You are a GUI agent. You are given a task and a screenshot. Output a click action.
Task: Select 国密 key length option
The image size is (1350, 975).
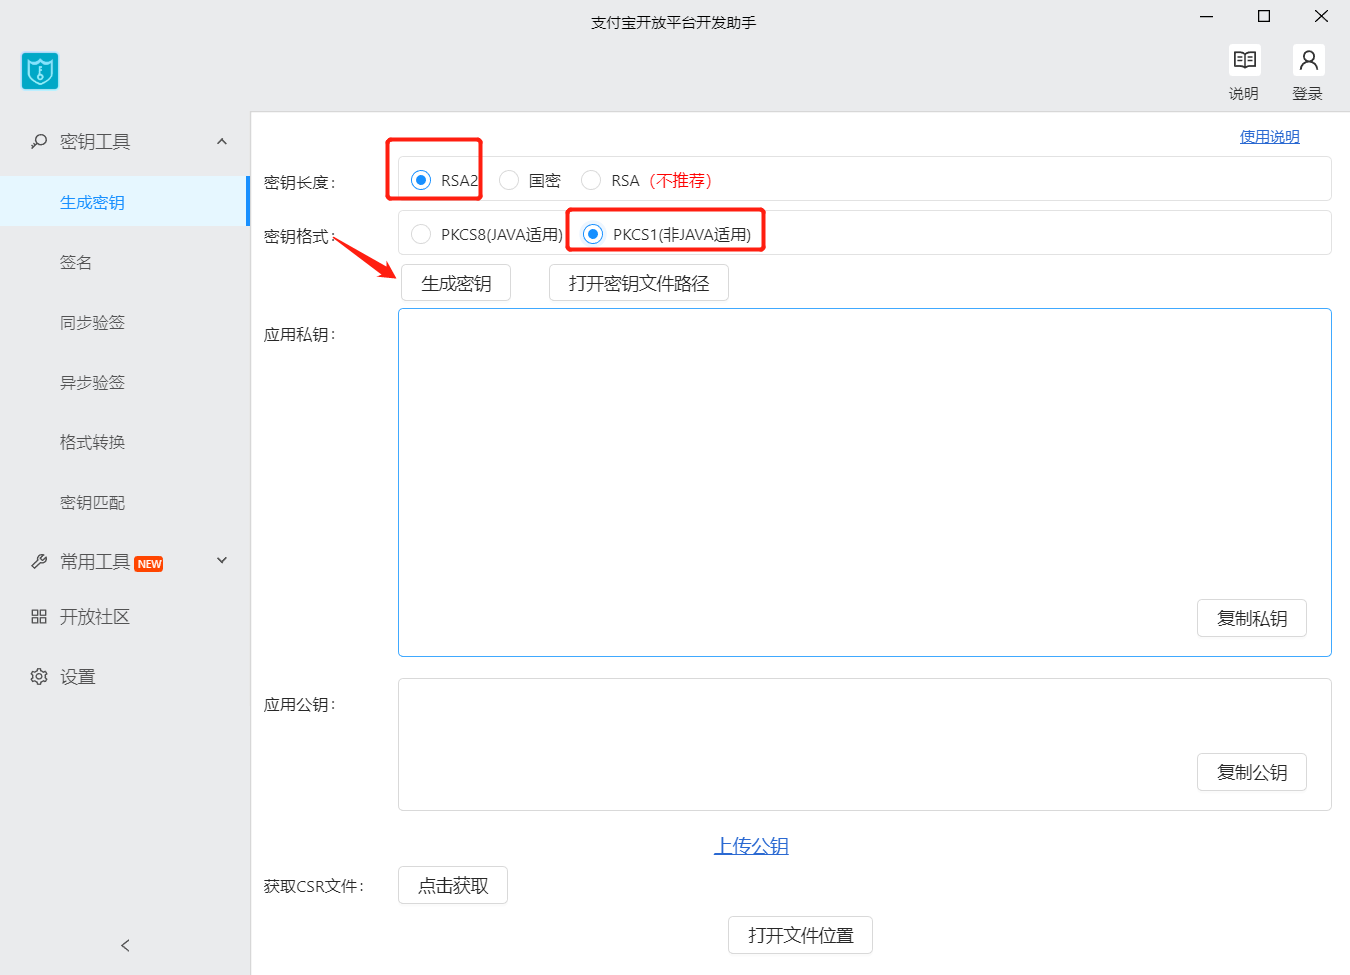[509, 180]
